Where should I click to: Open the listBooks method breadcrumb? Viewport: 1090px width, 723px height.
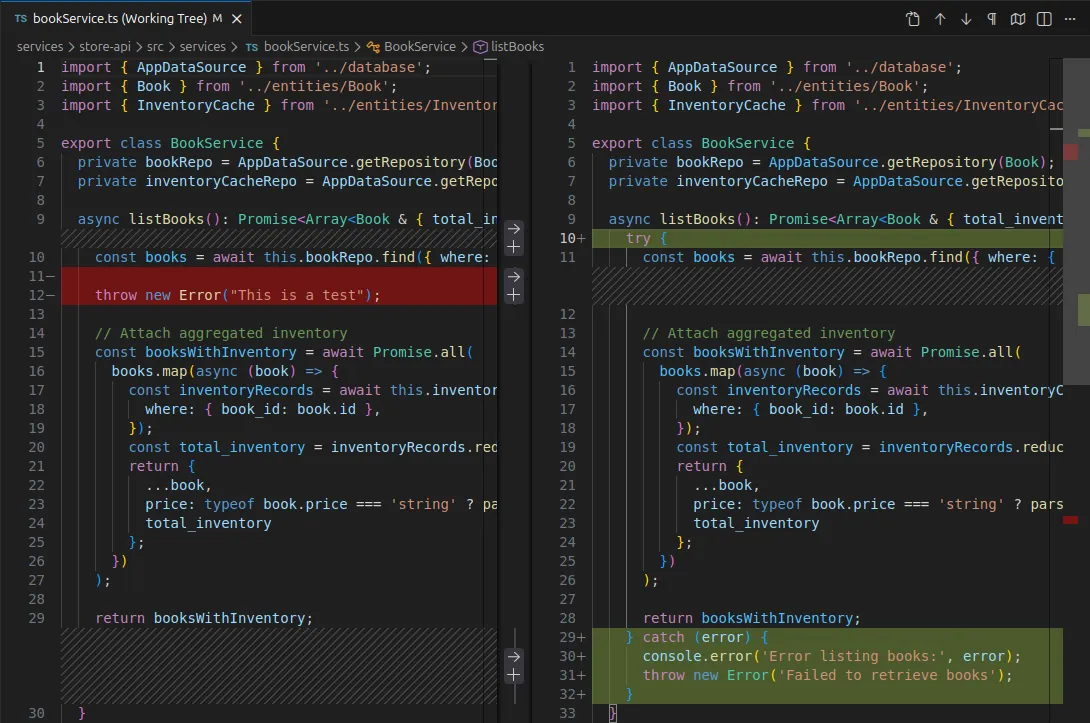point(517,46)
